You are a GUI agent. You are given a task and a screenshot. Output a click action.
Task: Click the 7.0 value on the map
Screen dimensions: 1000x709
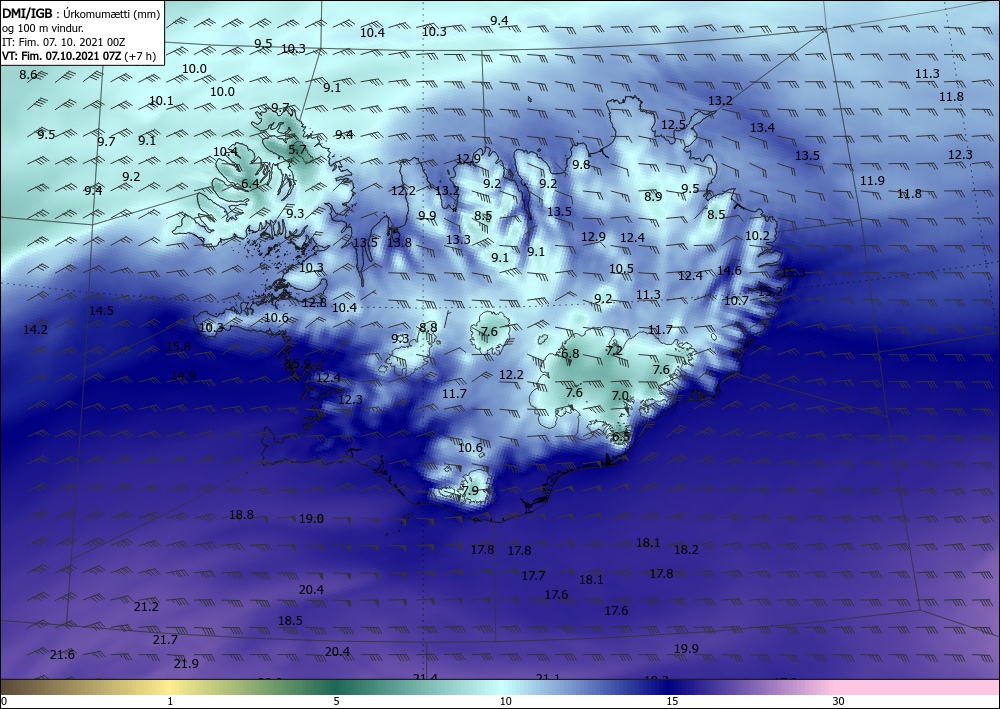point(620,396)
